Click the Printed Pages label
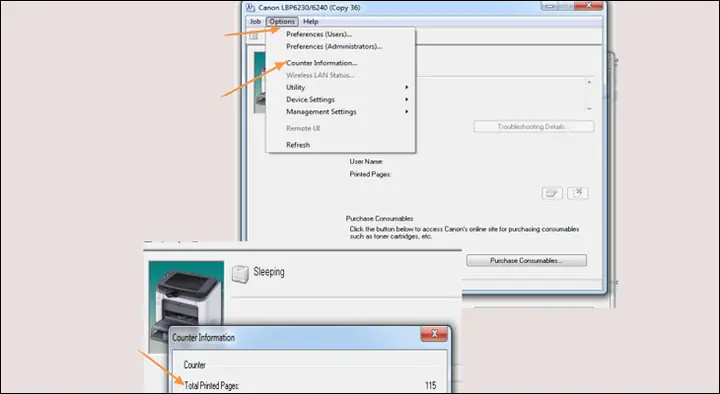Image resolution: width=720 pixels, height=394 pixels. [x=370, y=174]
